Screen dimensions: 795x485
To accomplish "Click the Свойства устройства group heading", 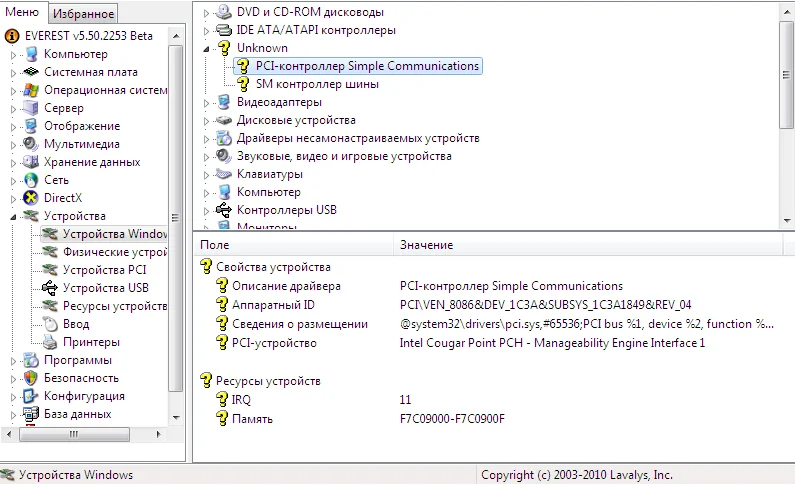I will click(x=273, y=267).
